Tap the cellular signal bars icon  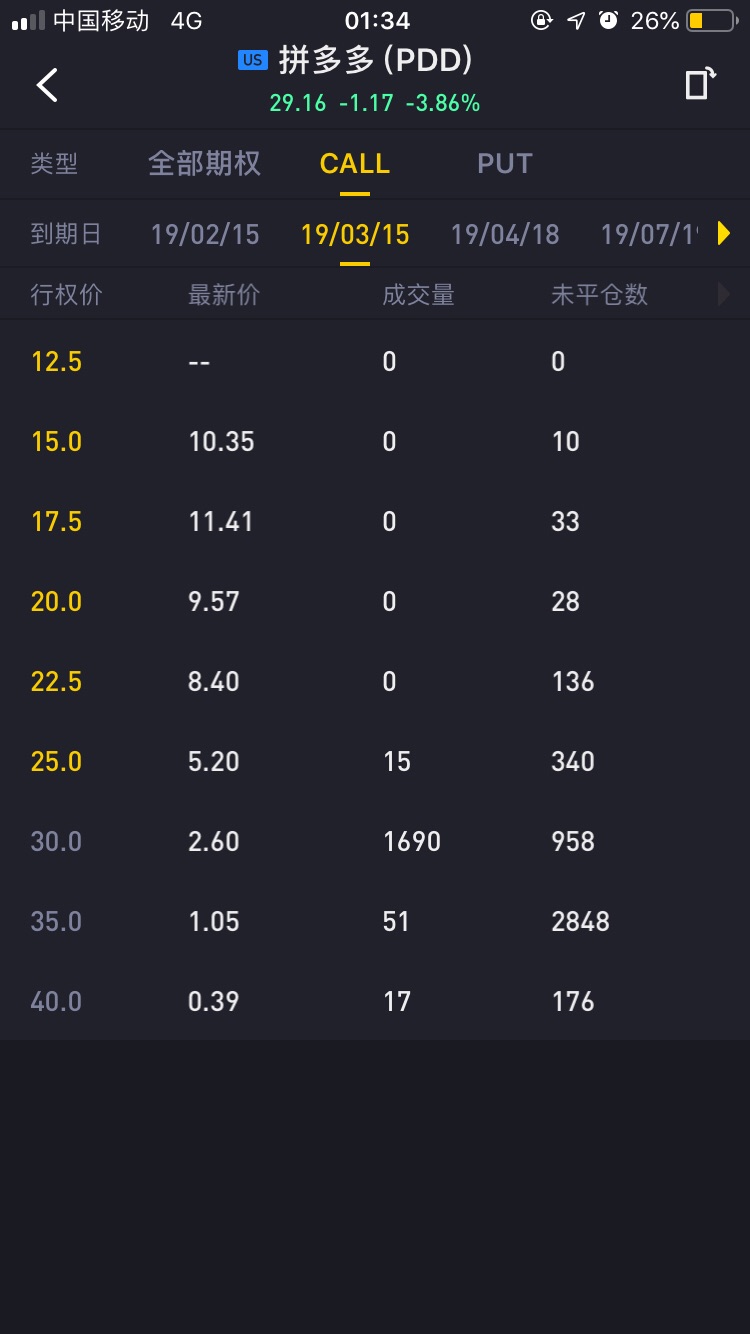pyautogui.click(x=28, y=21)
